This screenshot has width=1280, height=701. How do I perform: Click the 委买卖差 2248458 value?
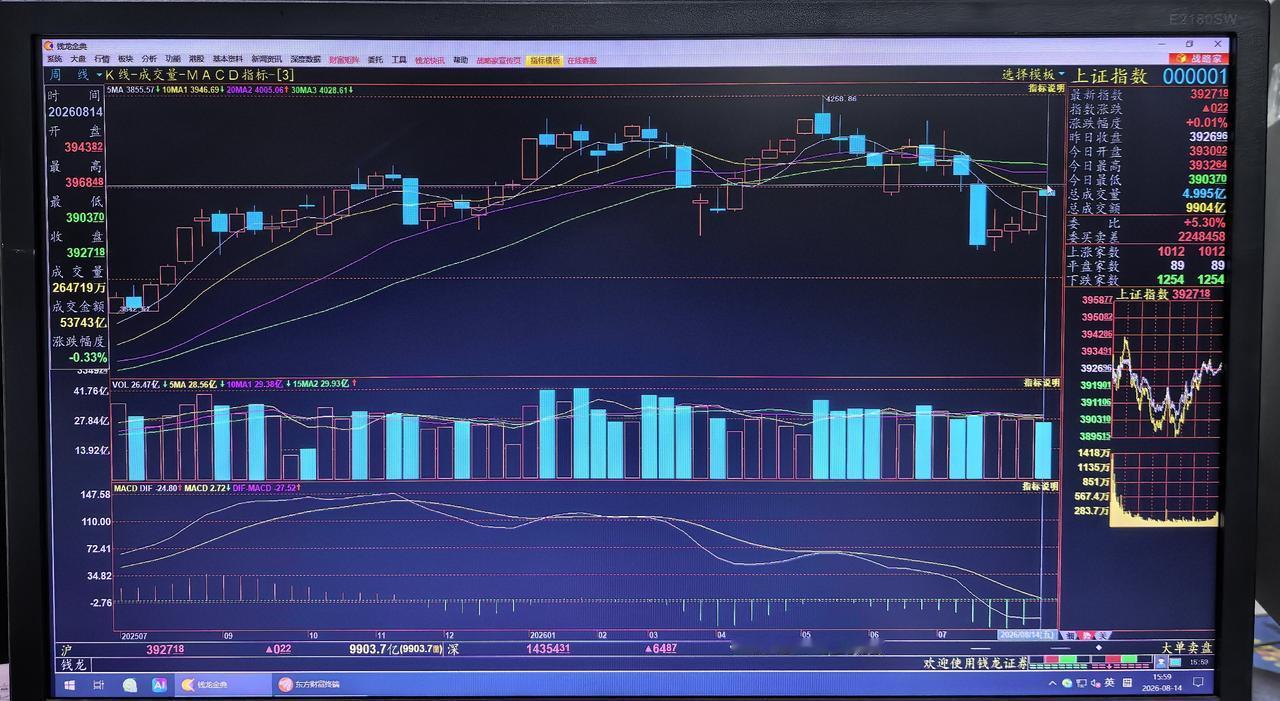[x=1203, y=237]
